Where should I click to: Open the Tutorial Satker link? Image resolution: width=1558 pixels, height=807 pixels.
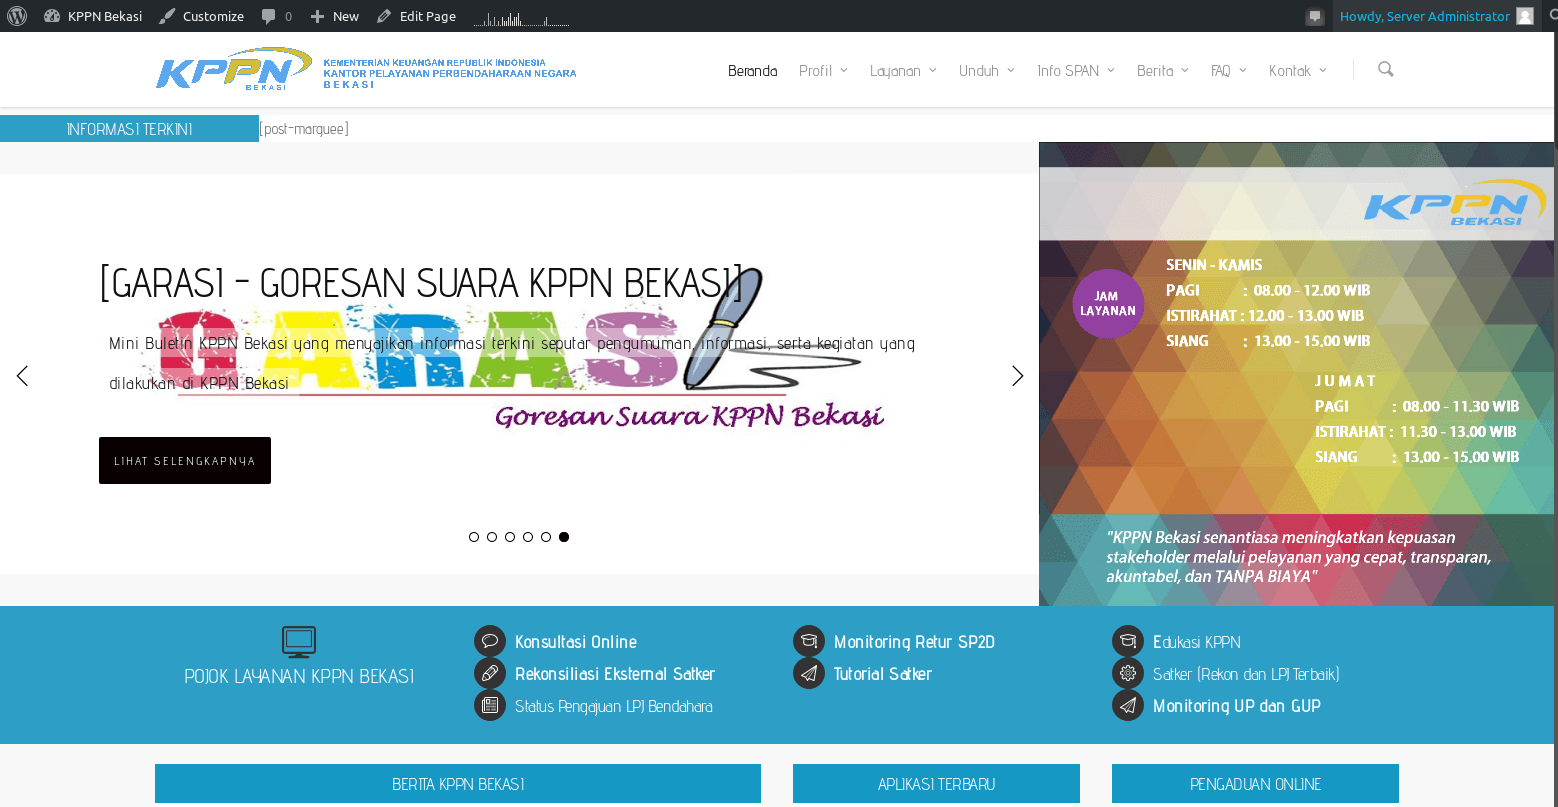click(883, 674)
